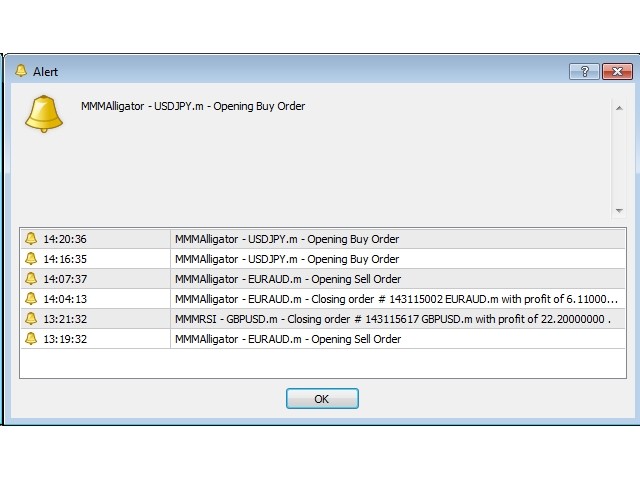Select EURAUD.m Opening Sell Order message at 13:19:32
This screenshot has height=480, width=640.
(x=288, y=339)
